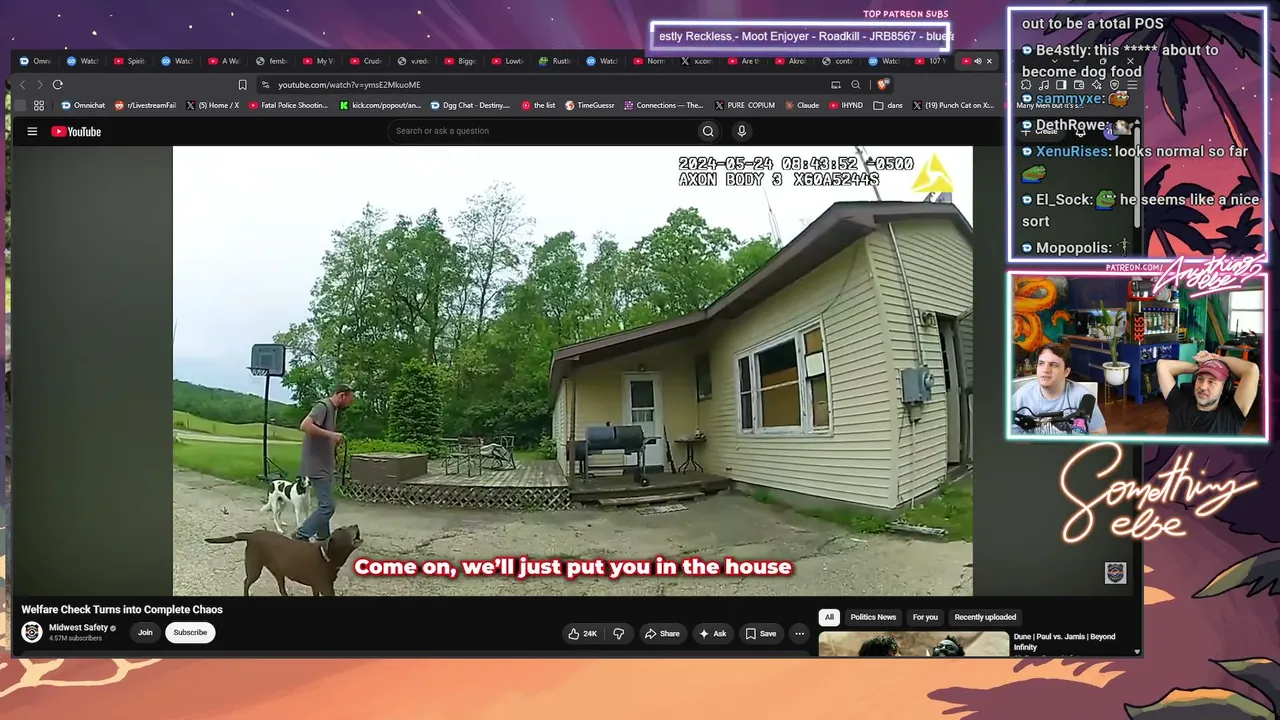This screenshot has height=720, width=1280.
Task: Close the active YouTube tab
Action: pyautogui.click(x=989, y=61)
